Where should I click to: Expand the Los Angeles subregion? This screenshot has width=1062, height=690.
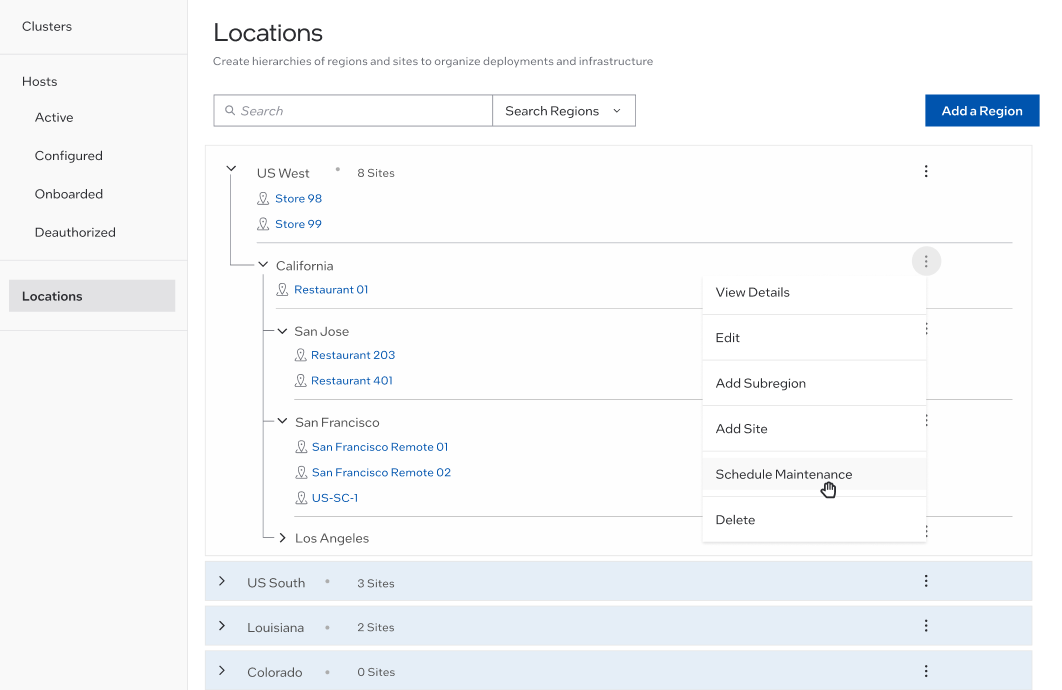click(283, 538)
